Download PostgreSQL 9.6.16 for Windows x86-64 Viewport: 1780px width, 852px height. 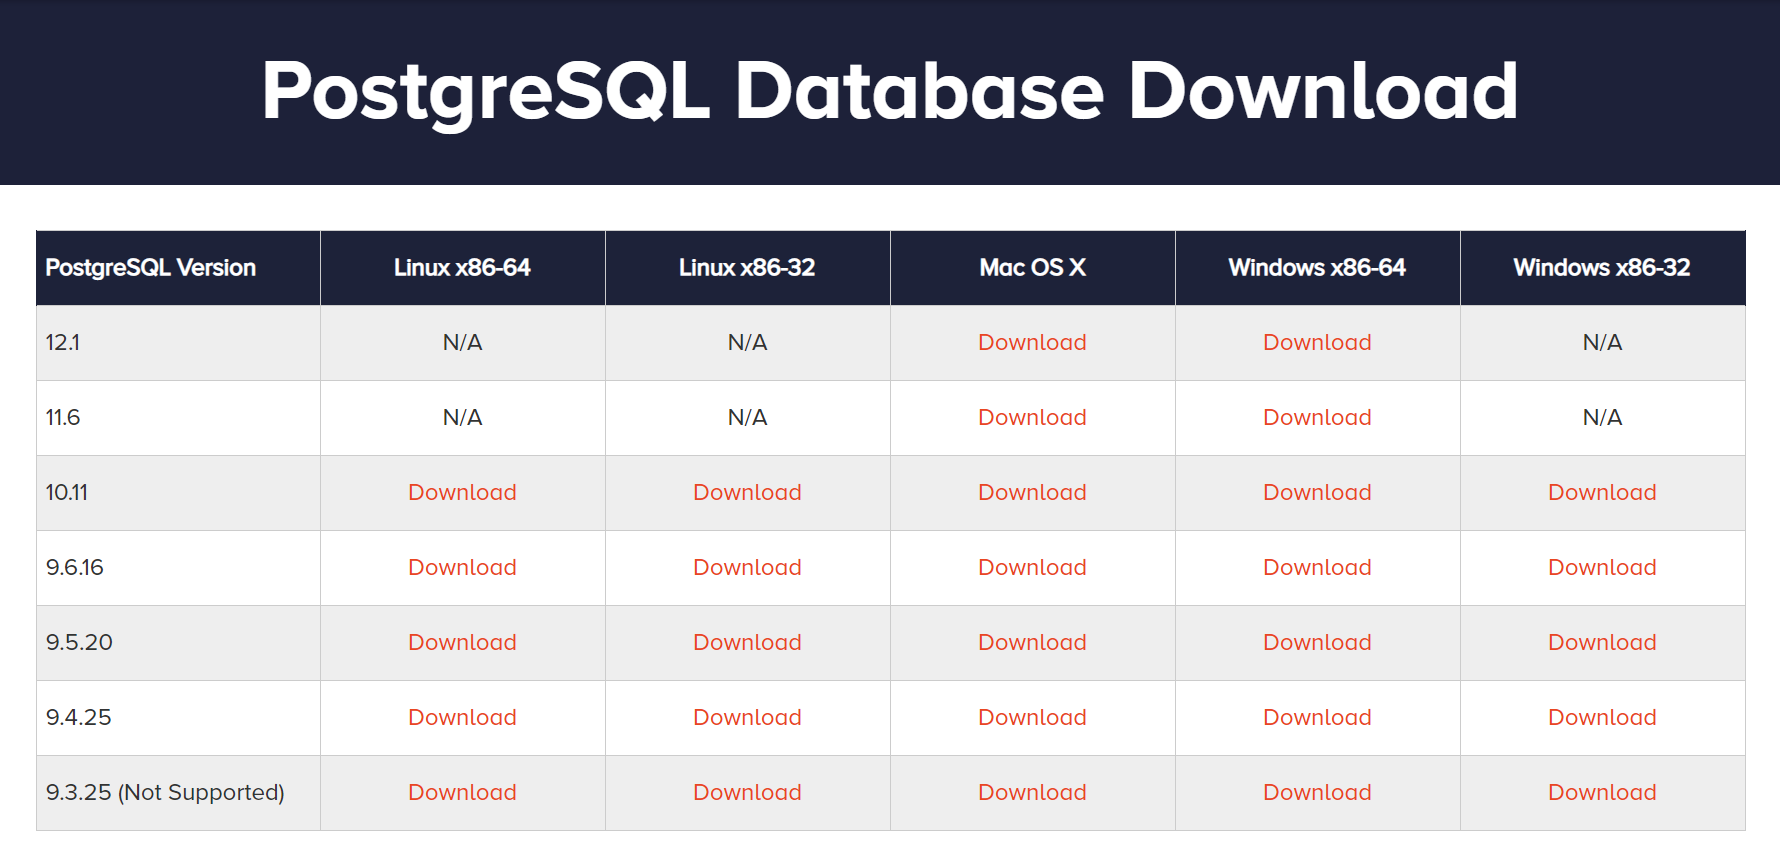click(1317, 567)
